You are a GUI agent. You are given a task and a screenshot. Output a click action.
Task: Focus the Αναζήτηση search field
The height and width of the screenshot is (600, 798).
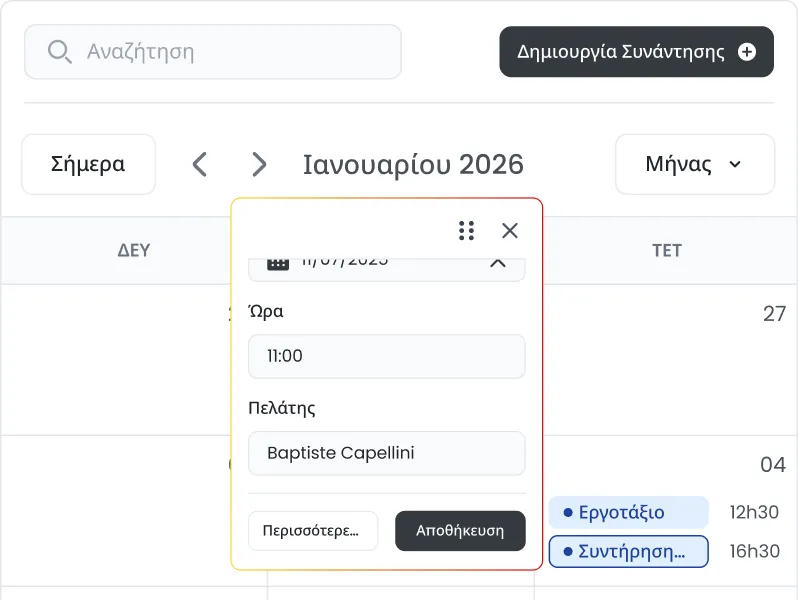point(213,52)
